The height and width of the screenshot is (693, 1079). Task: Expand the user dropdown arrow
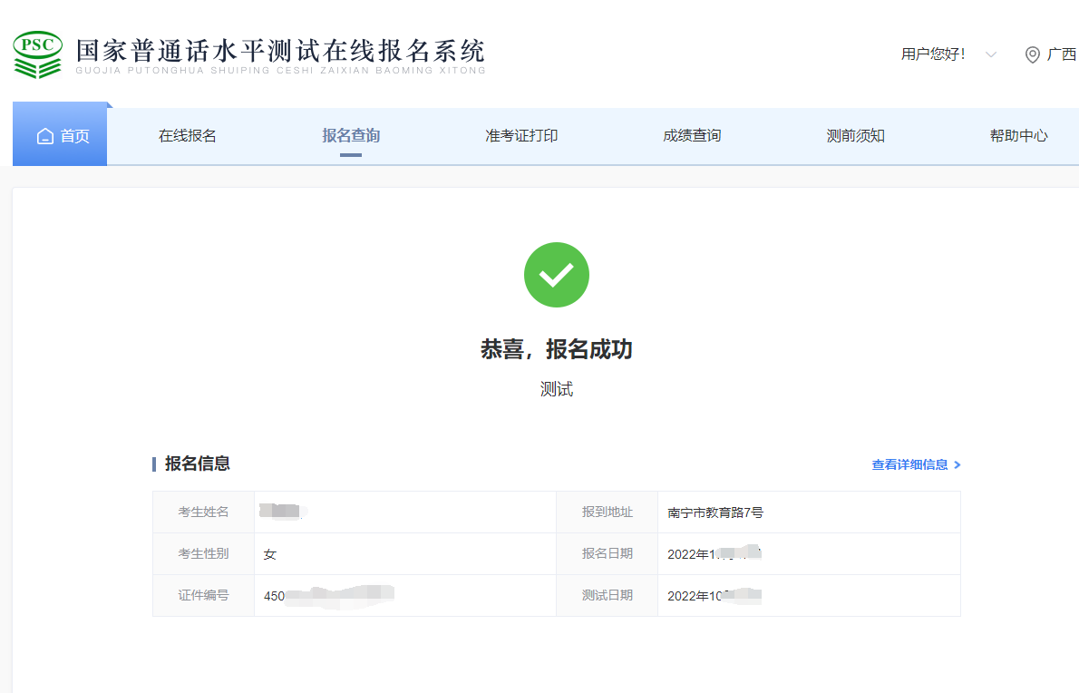(x=990, y=55)
